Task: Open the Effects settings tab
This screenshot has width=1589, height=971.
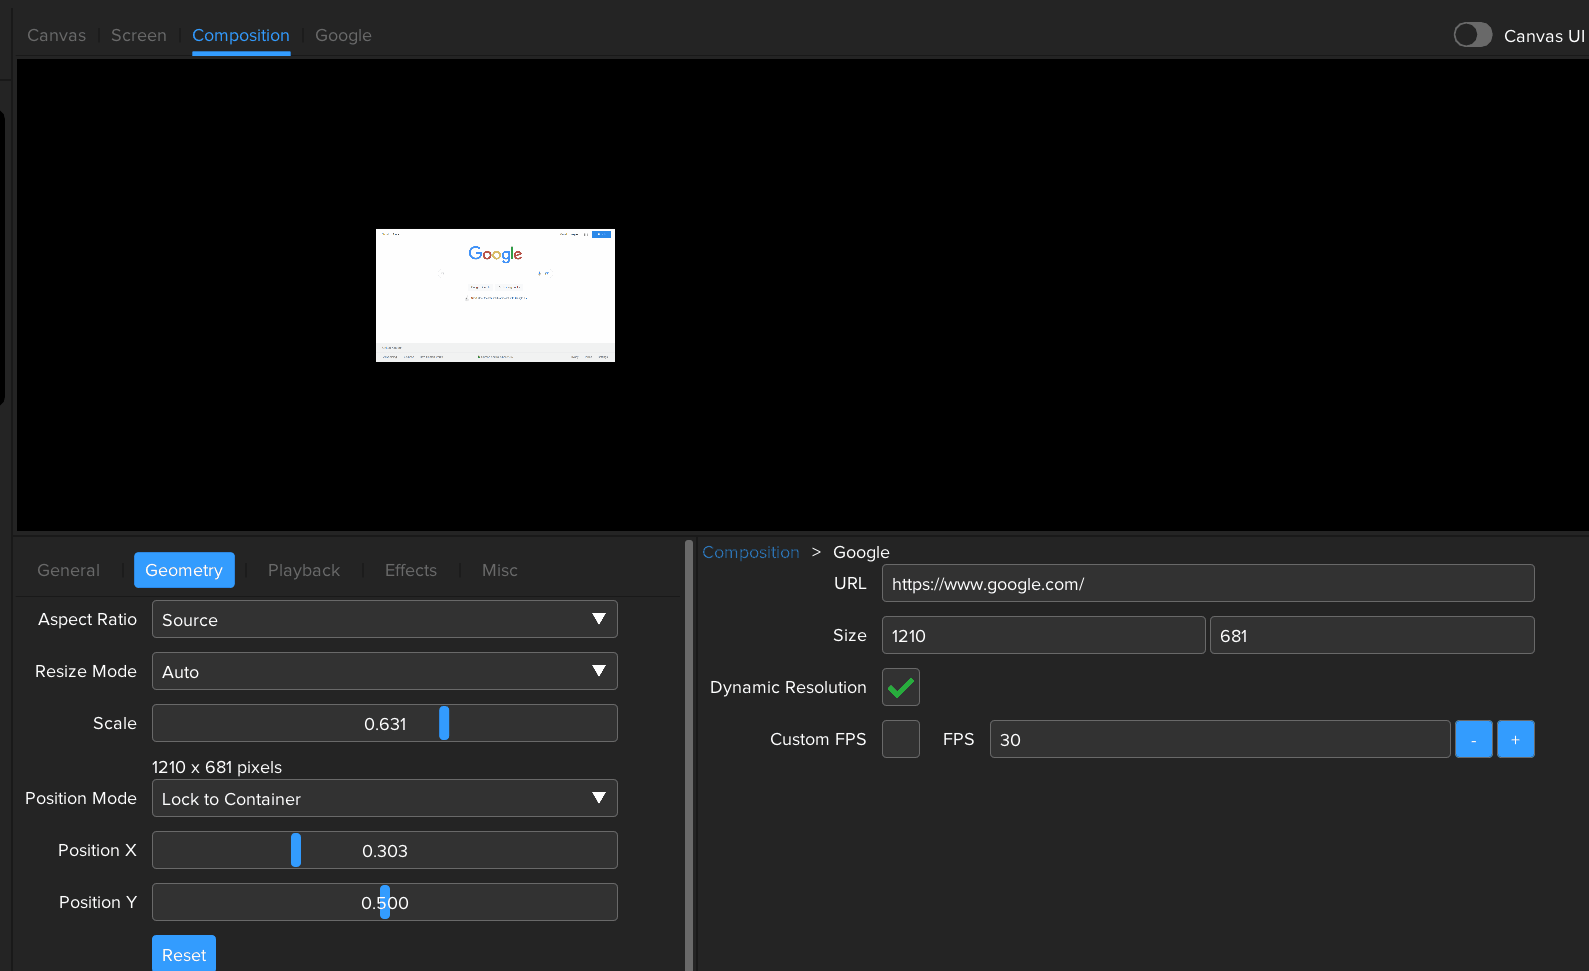Action: [x=410, y=570]
